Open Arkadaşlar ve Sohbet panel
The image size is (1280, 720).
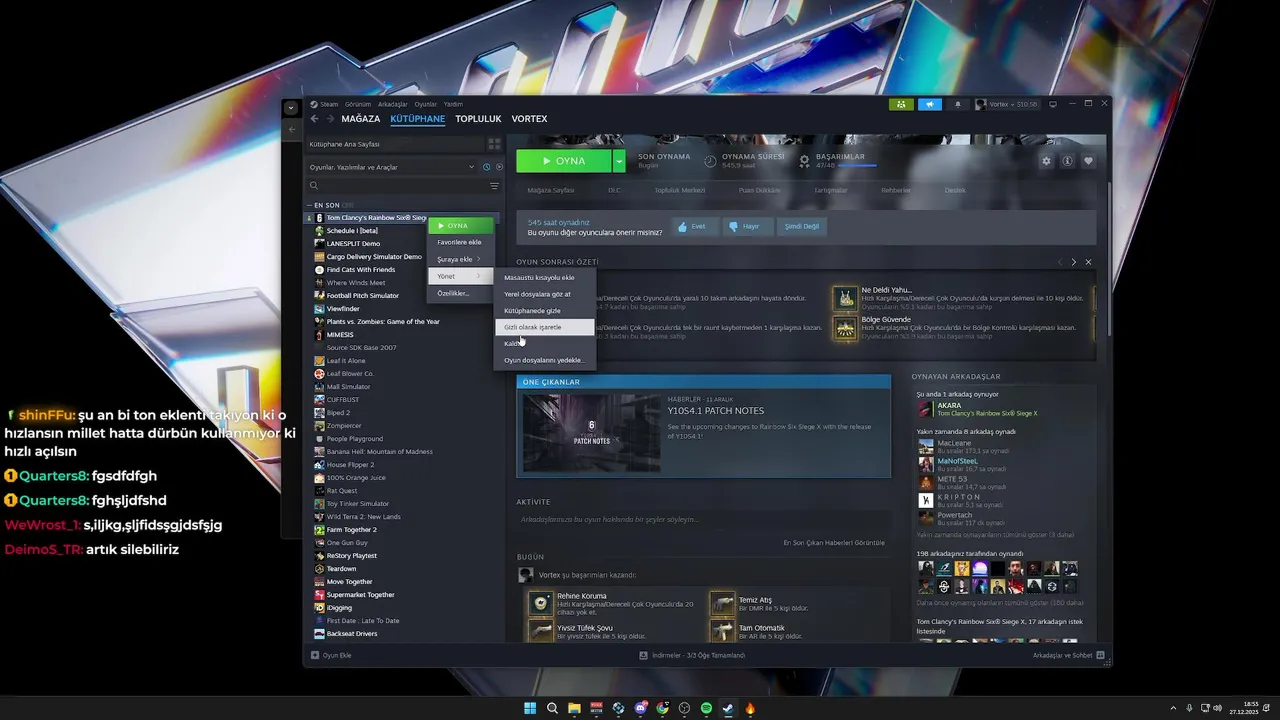(1068, 655)
